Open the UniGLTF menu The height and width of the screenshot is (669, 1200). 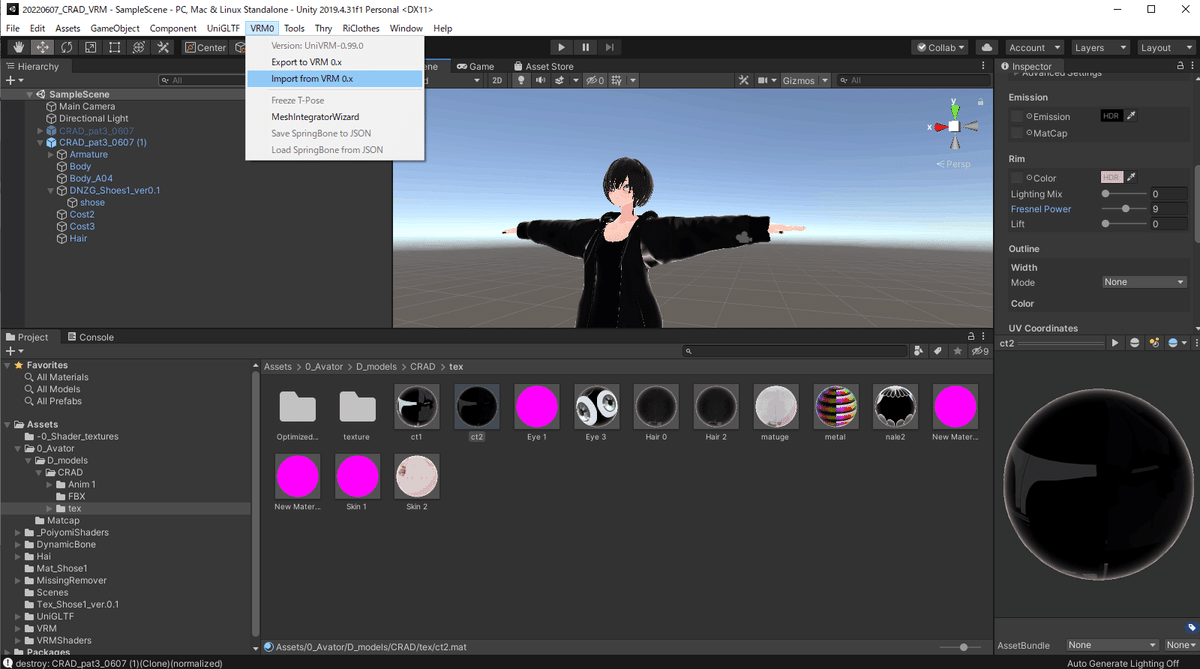223,28
